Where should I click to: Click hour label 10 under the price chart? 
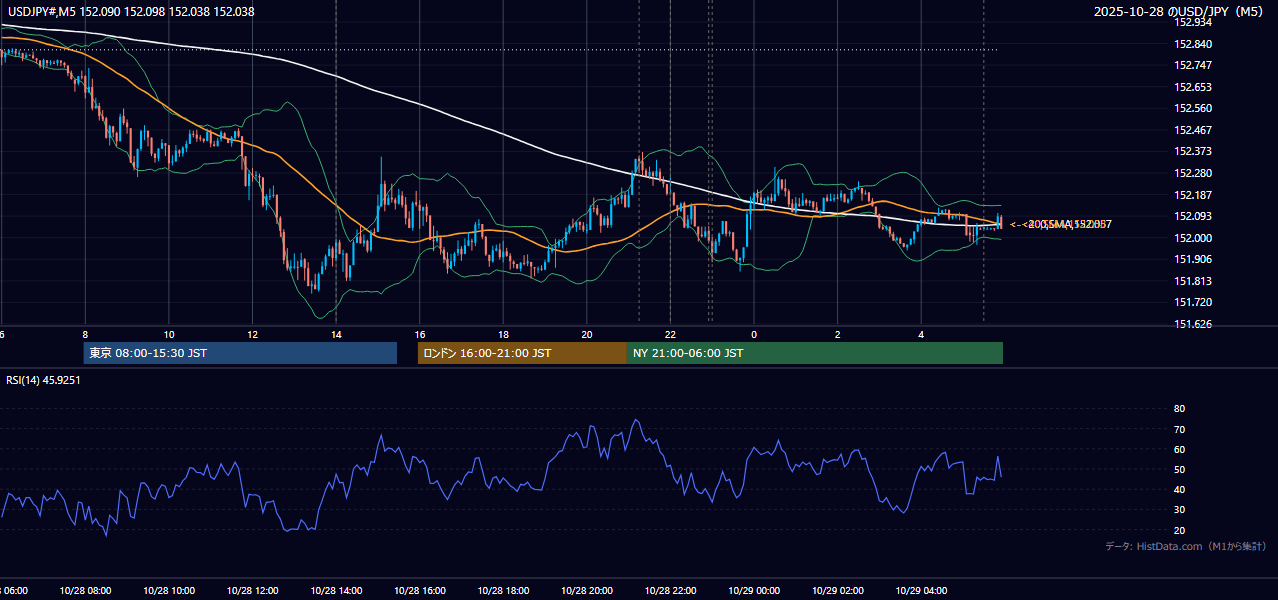click(x=169, y=334)
